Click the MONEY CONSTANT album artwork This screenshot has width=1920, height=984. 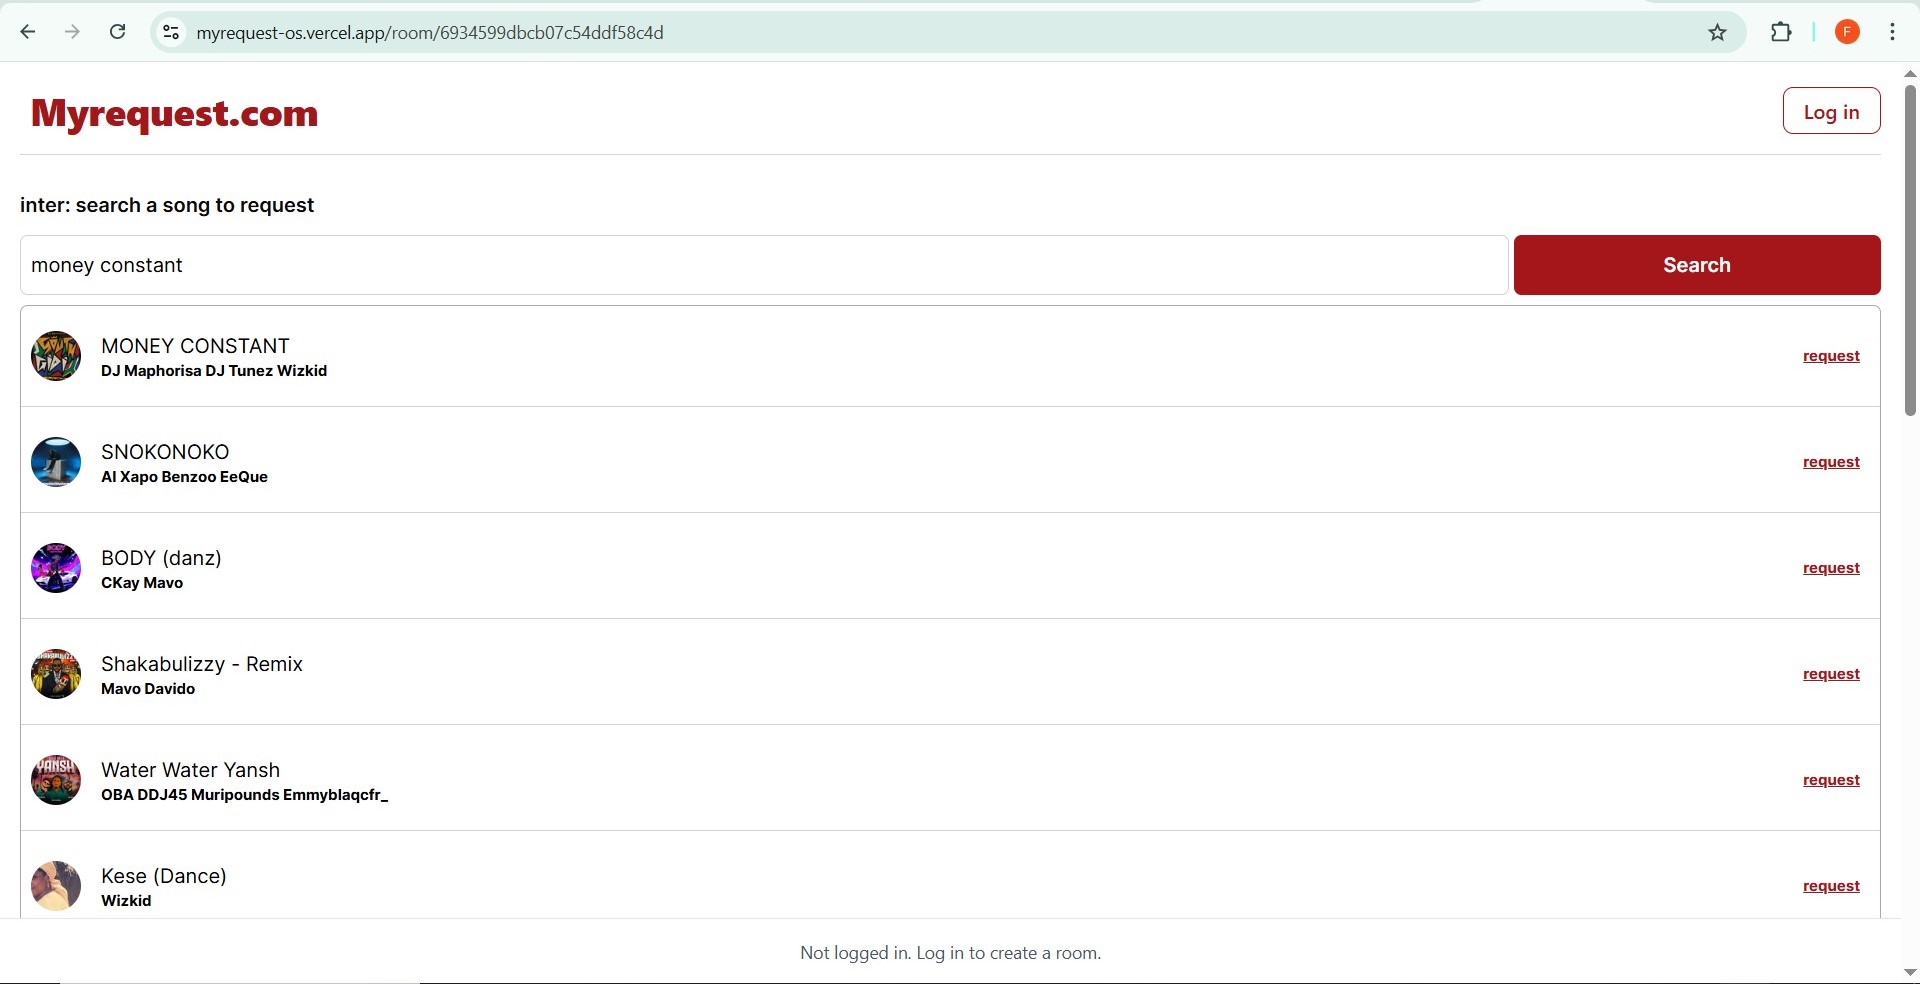[x=56, y=356]
